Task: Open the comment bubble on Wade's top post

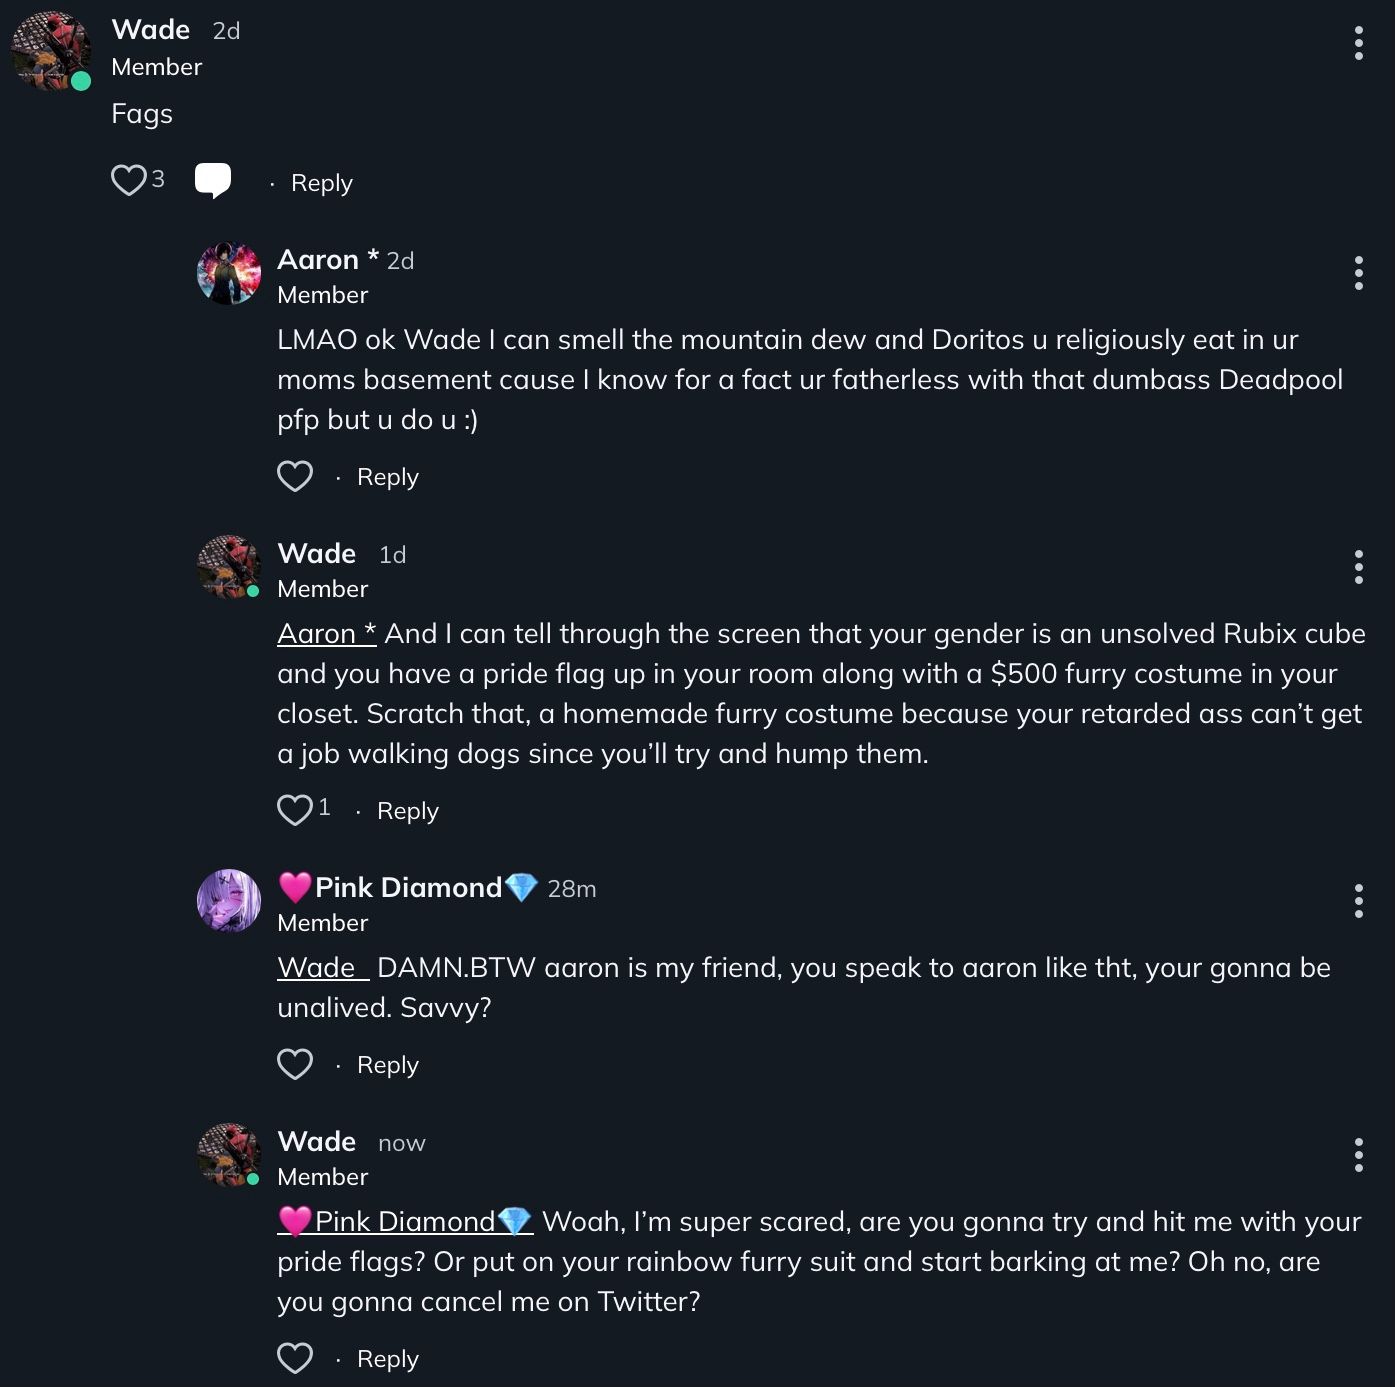Action: pos(213,180)
